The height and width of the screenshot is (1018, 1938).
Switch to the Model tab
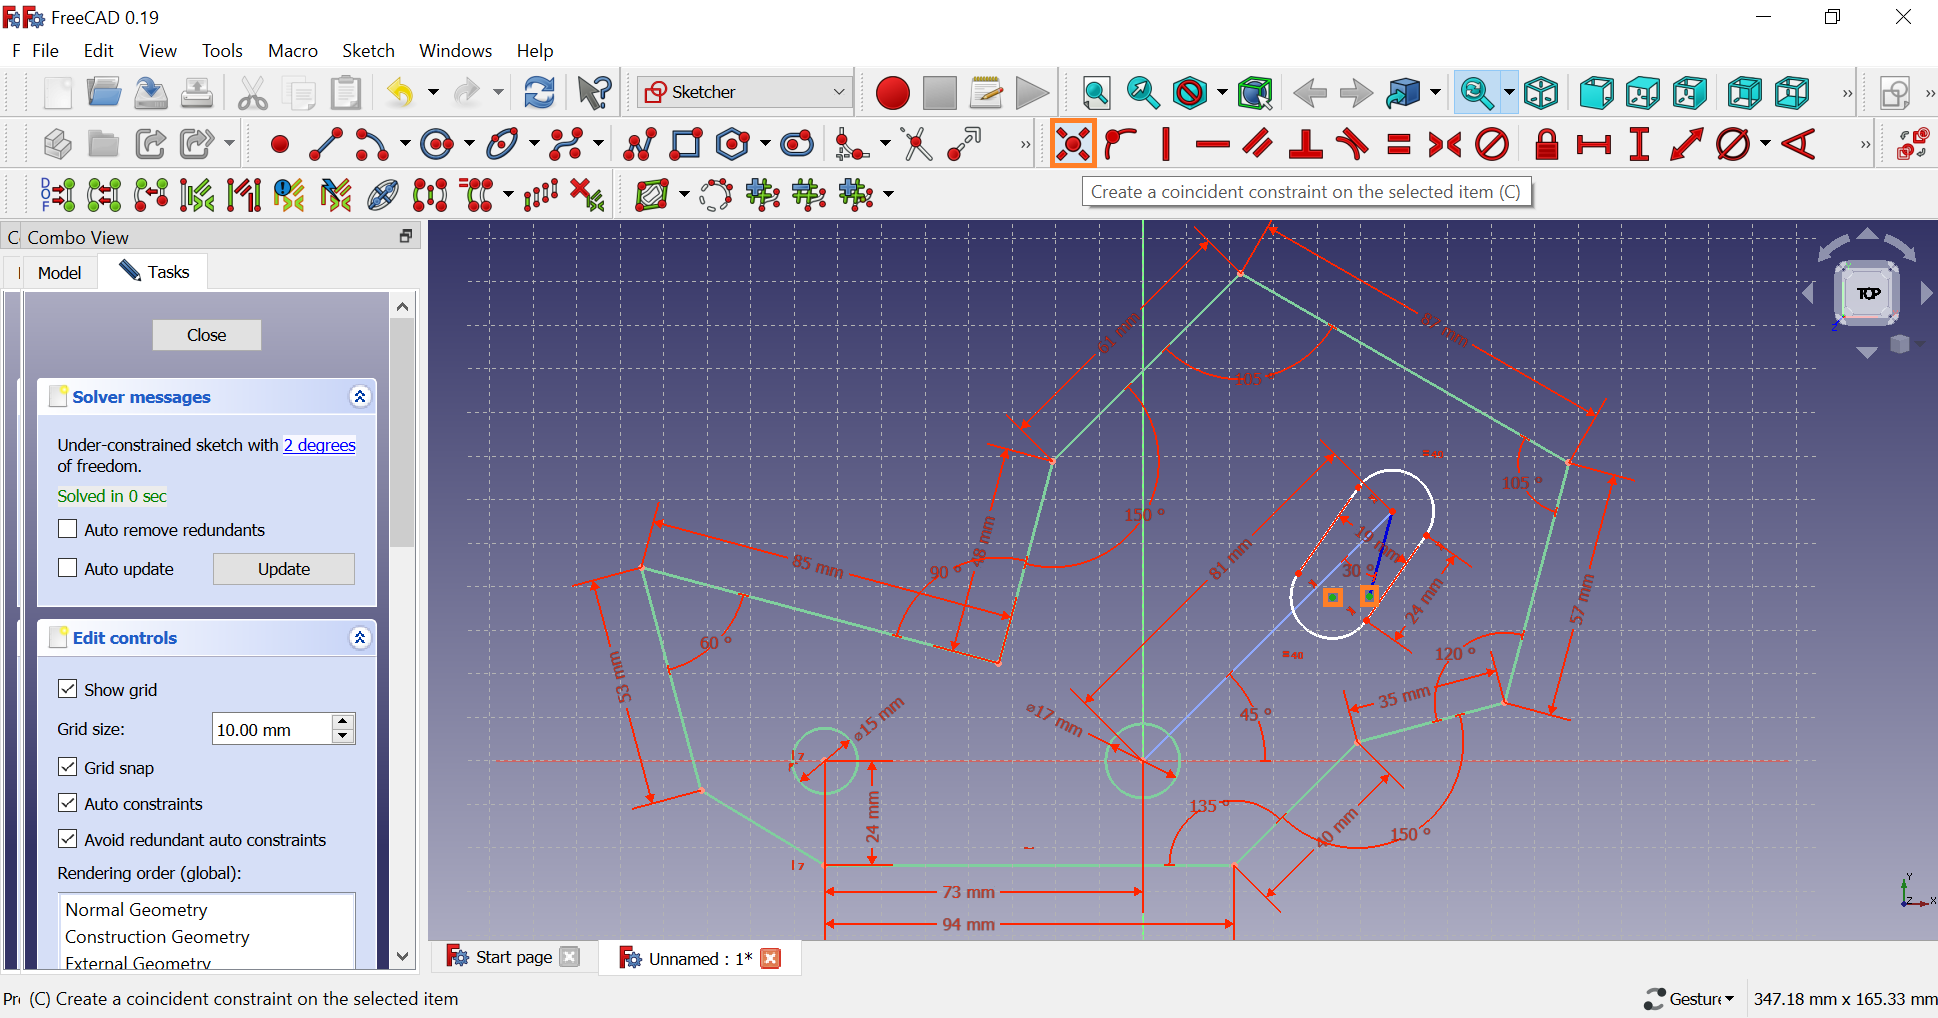point(59,272)
